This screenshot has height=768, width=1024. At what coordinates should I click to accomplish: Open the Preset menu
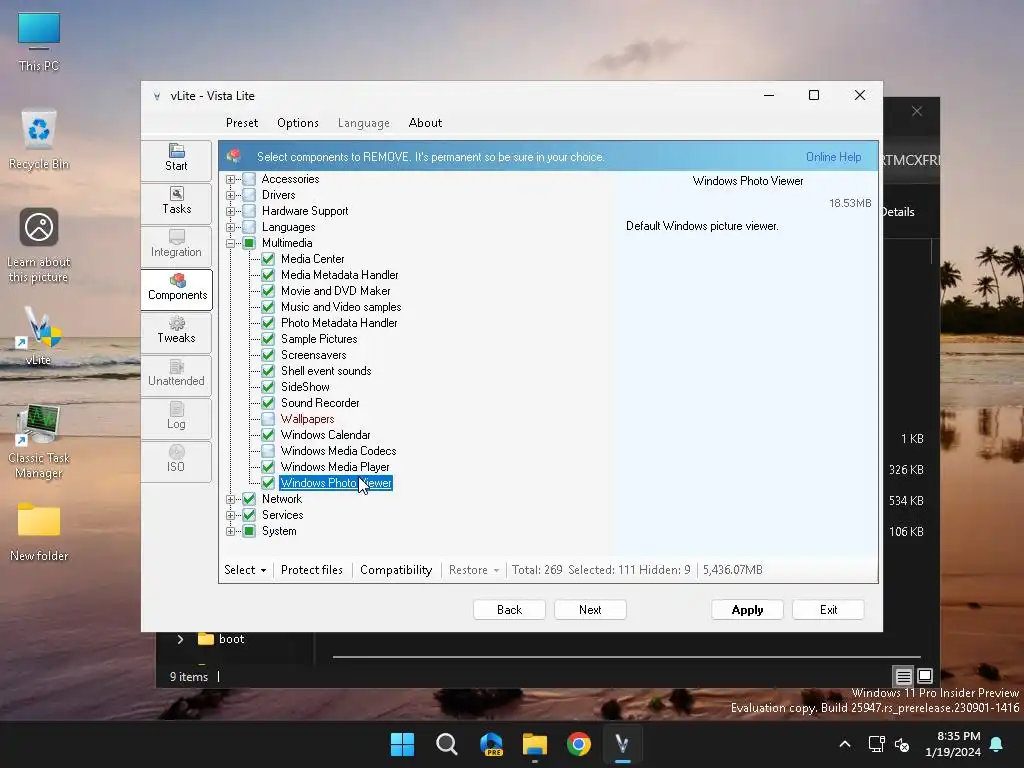point(242,123)
